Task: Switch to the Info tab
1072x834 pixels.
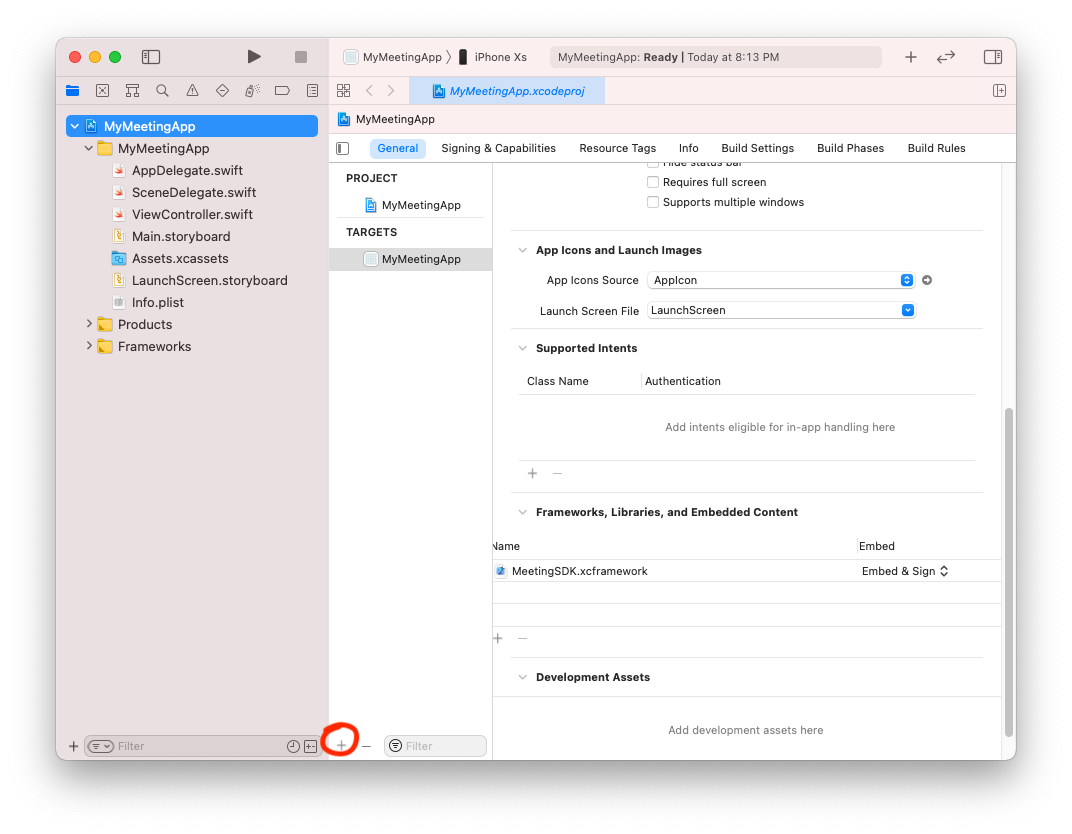Action: pyautogui.click(x=688, y=148)
